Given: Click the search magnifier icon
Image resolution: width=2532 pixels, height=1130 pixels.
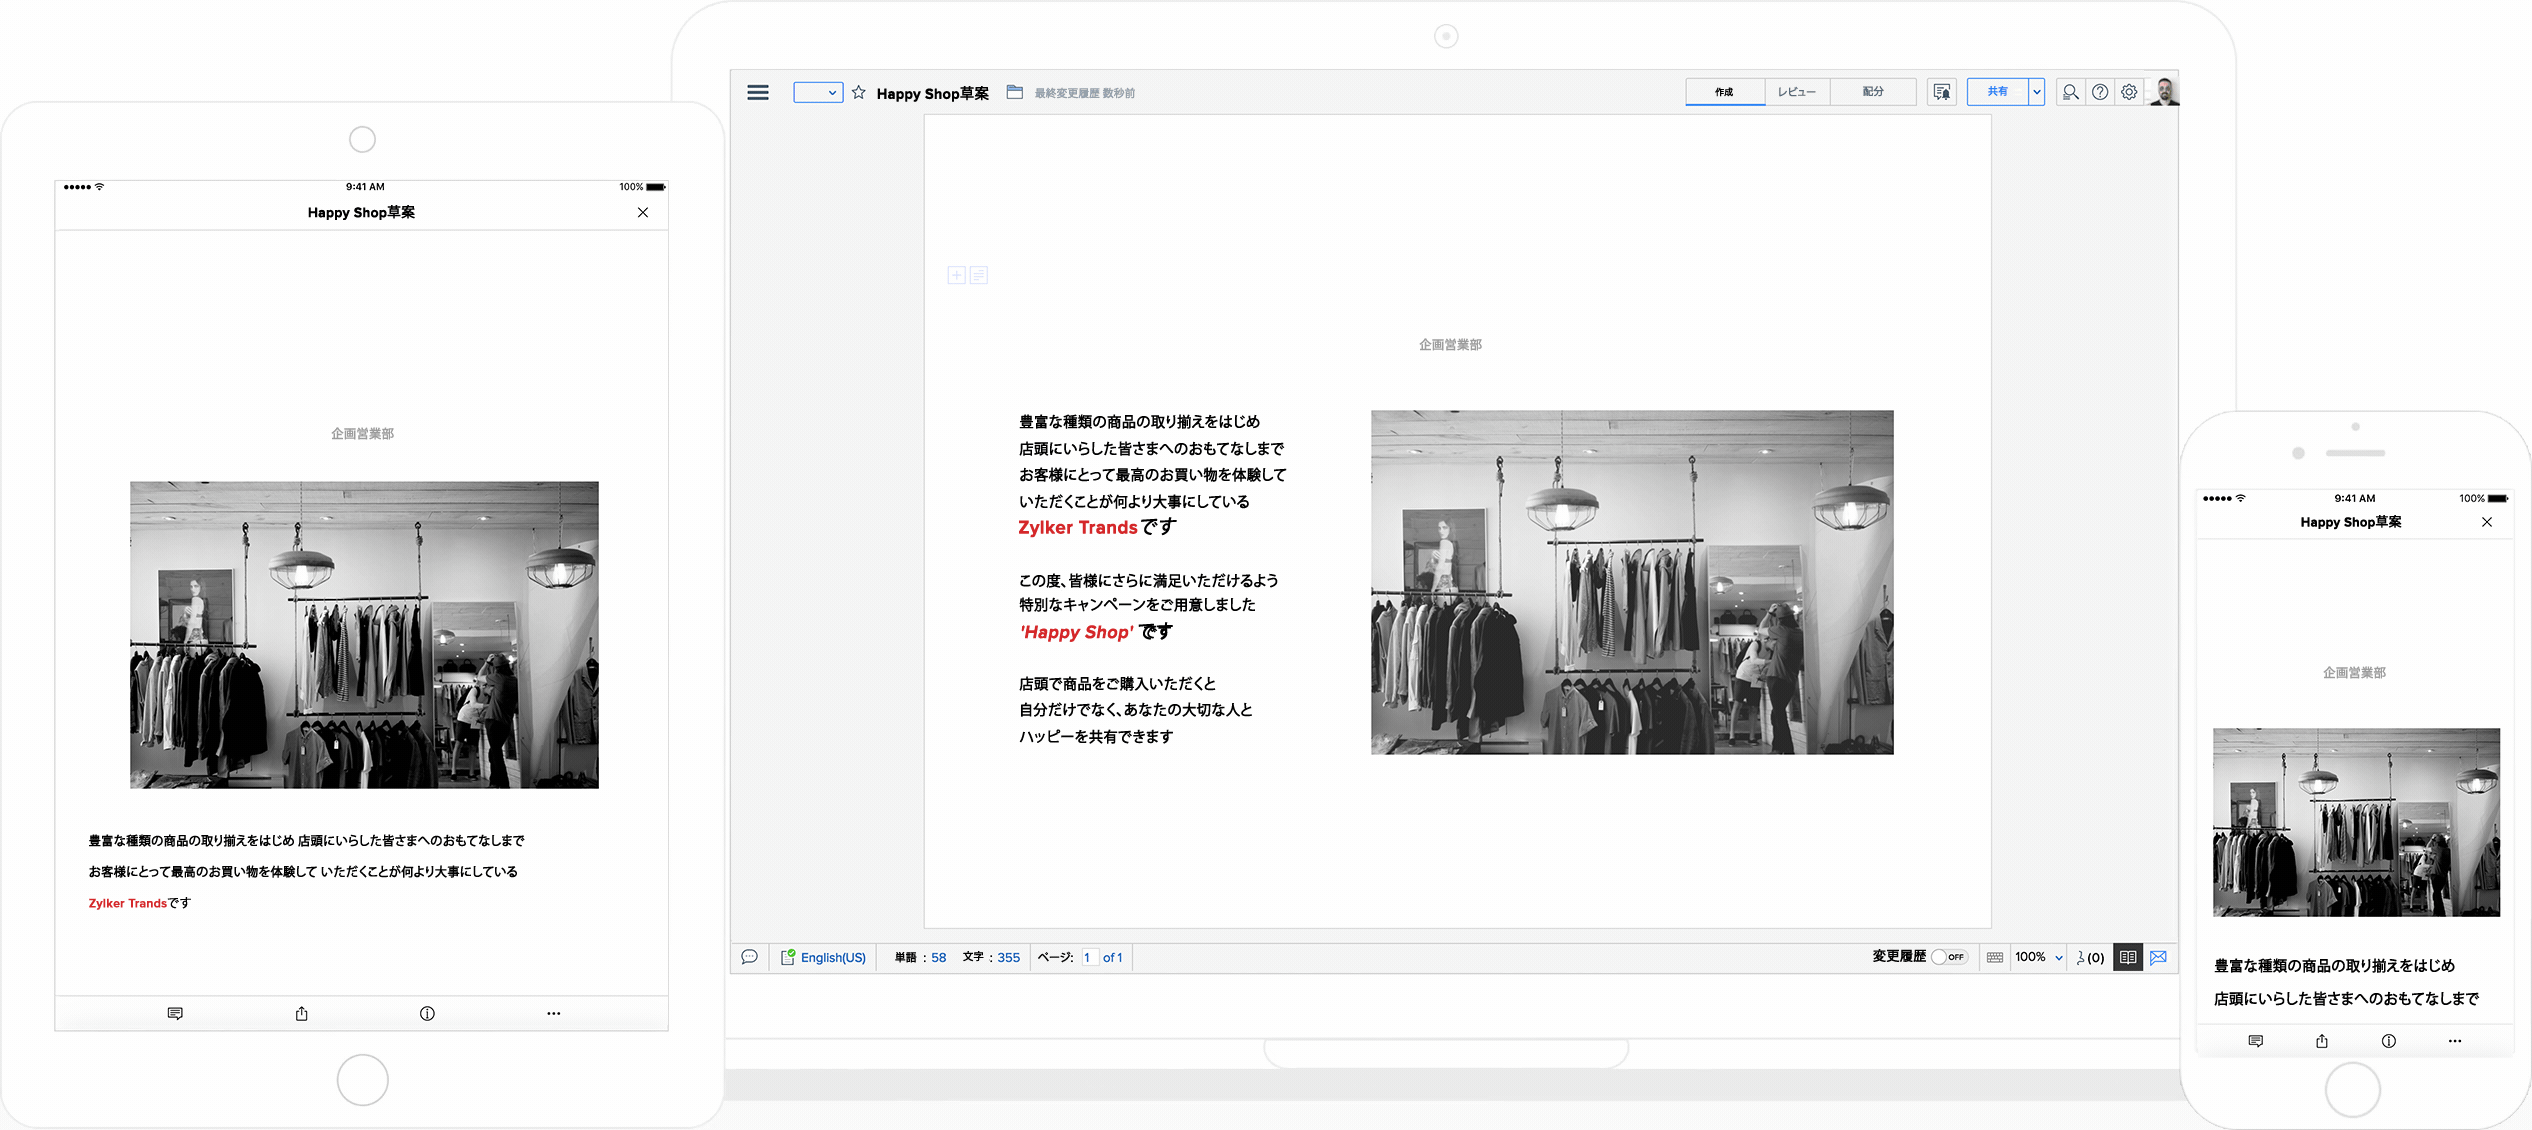Looking at the screenshot, I should [2070, 92].
